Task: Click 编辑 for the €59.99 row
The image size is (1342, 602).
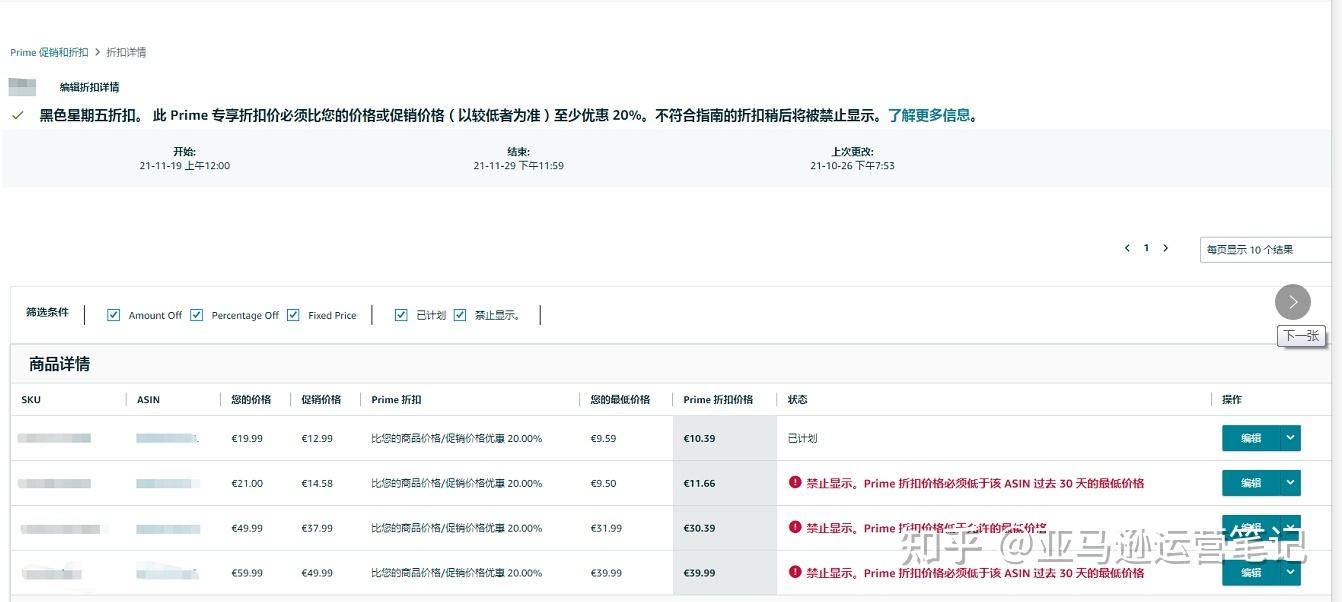Action: pyautogui.click(x=1251, y=573)
